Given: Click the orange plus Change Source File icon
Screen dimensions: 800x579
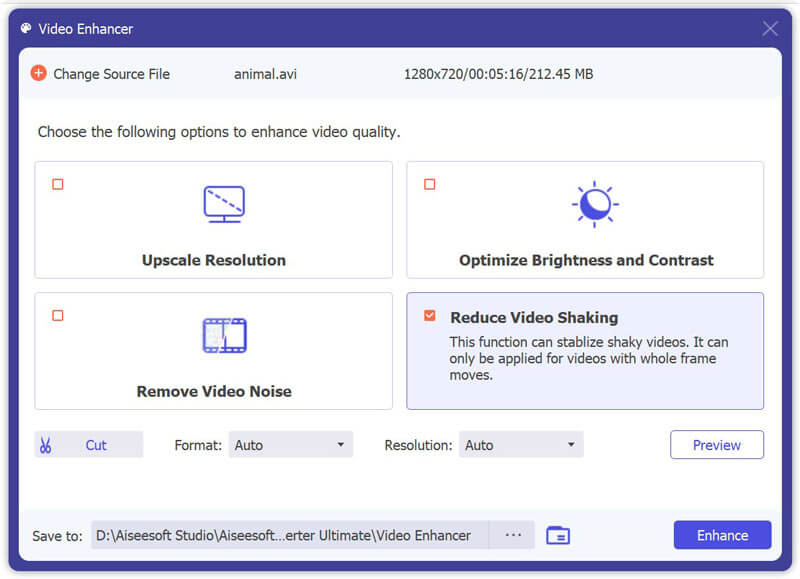Looking at the screenshot, I should click(38, 73).
